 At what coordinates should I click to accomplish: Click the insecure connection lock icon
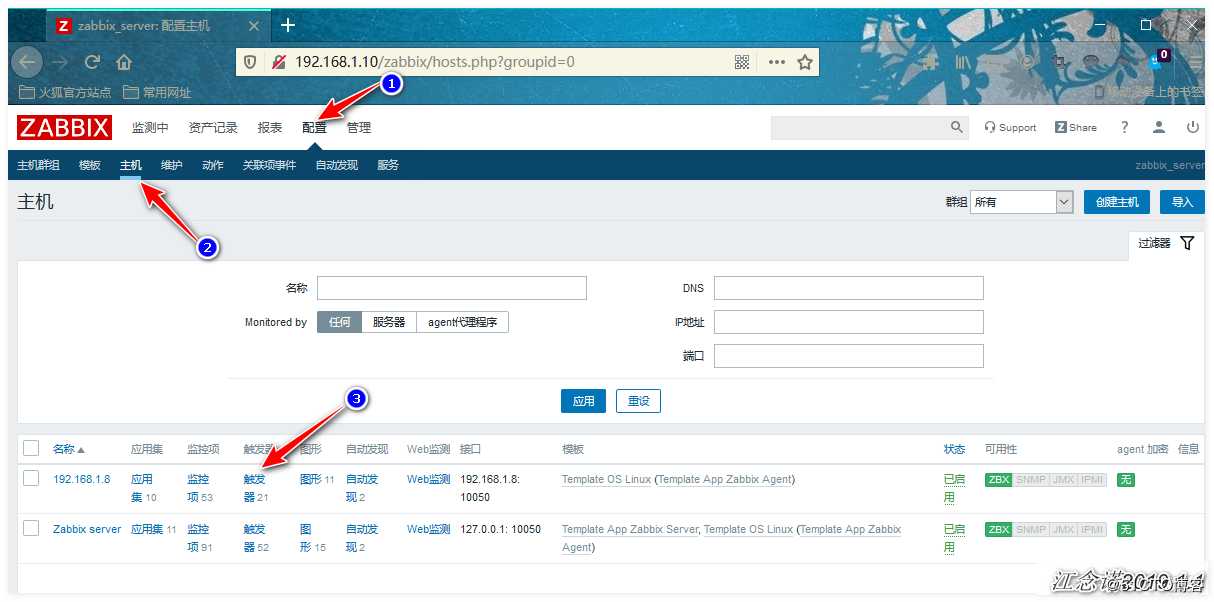pos(278,62)
